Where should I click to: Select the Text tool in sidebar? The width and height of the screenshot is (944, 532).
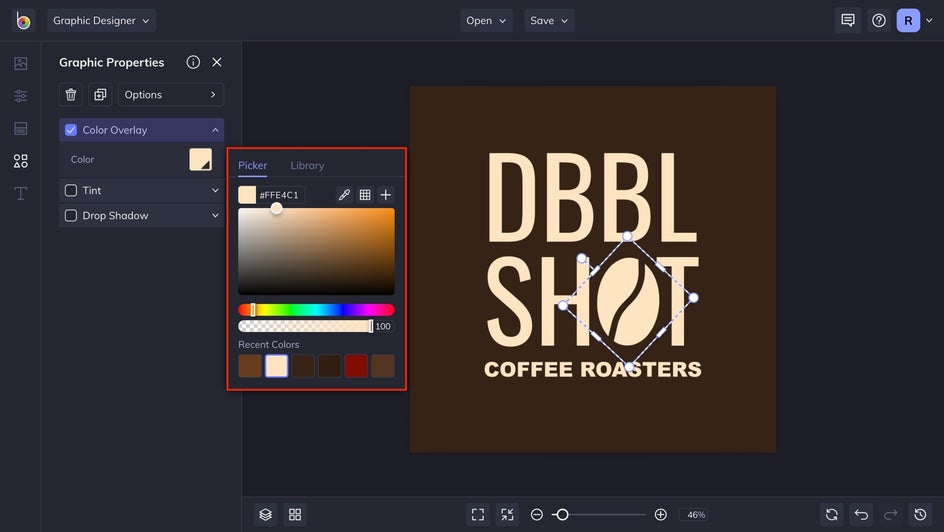pyautogui.click(x=20, y=193)
